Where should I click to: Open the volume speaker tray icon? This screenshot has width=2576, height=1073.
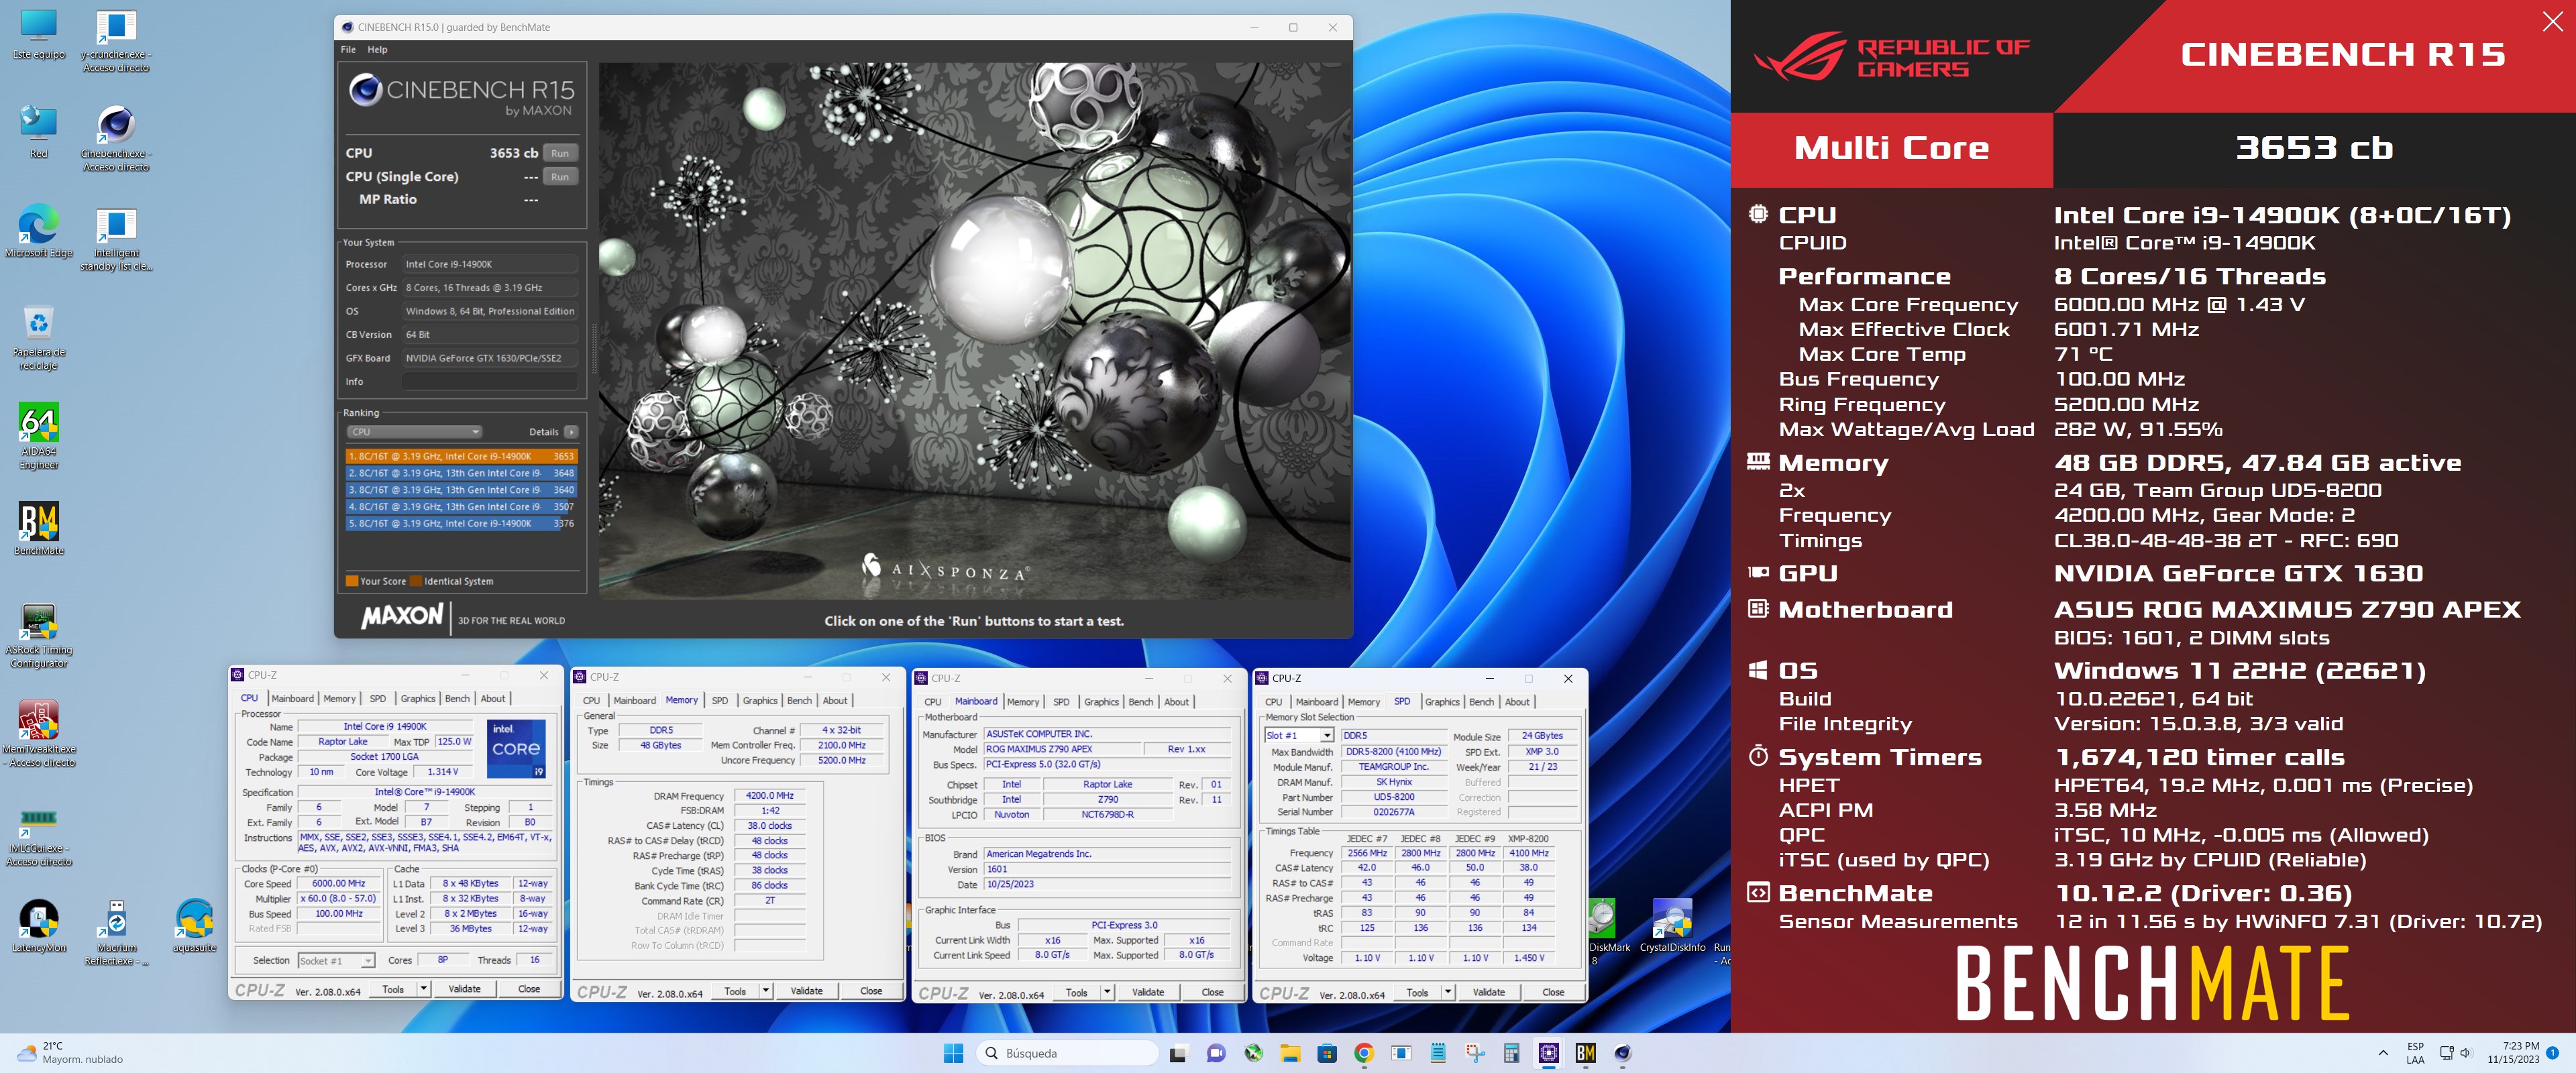(2465, 1053)
